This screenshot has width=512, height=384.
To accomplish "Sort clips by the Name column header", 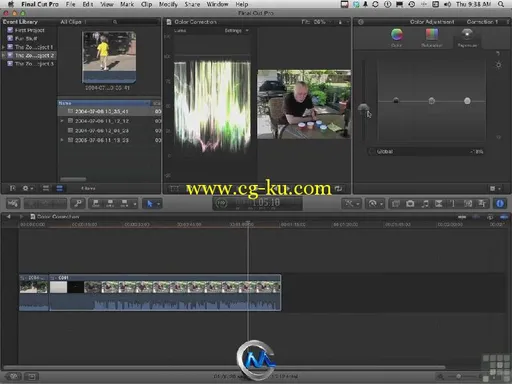I will (103, 103).
